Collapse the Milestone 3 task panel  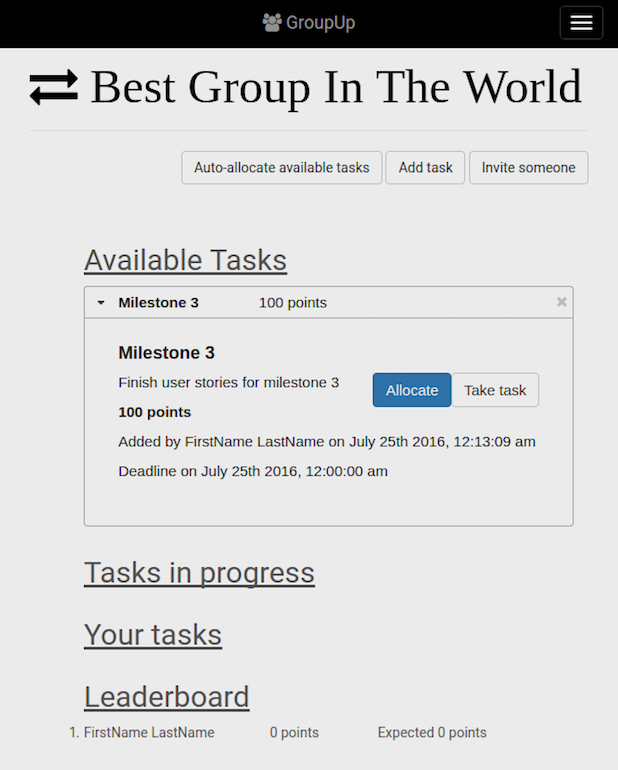[101, 302]
